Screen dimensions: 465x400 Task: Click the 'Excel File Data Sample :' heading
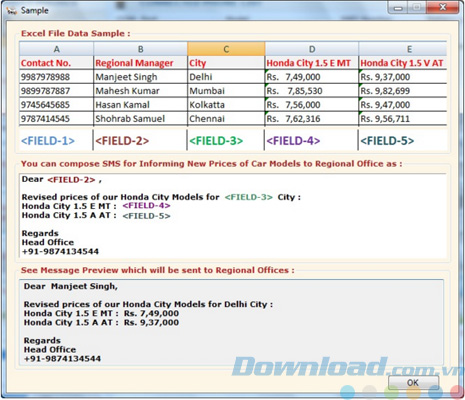point(76,34)
